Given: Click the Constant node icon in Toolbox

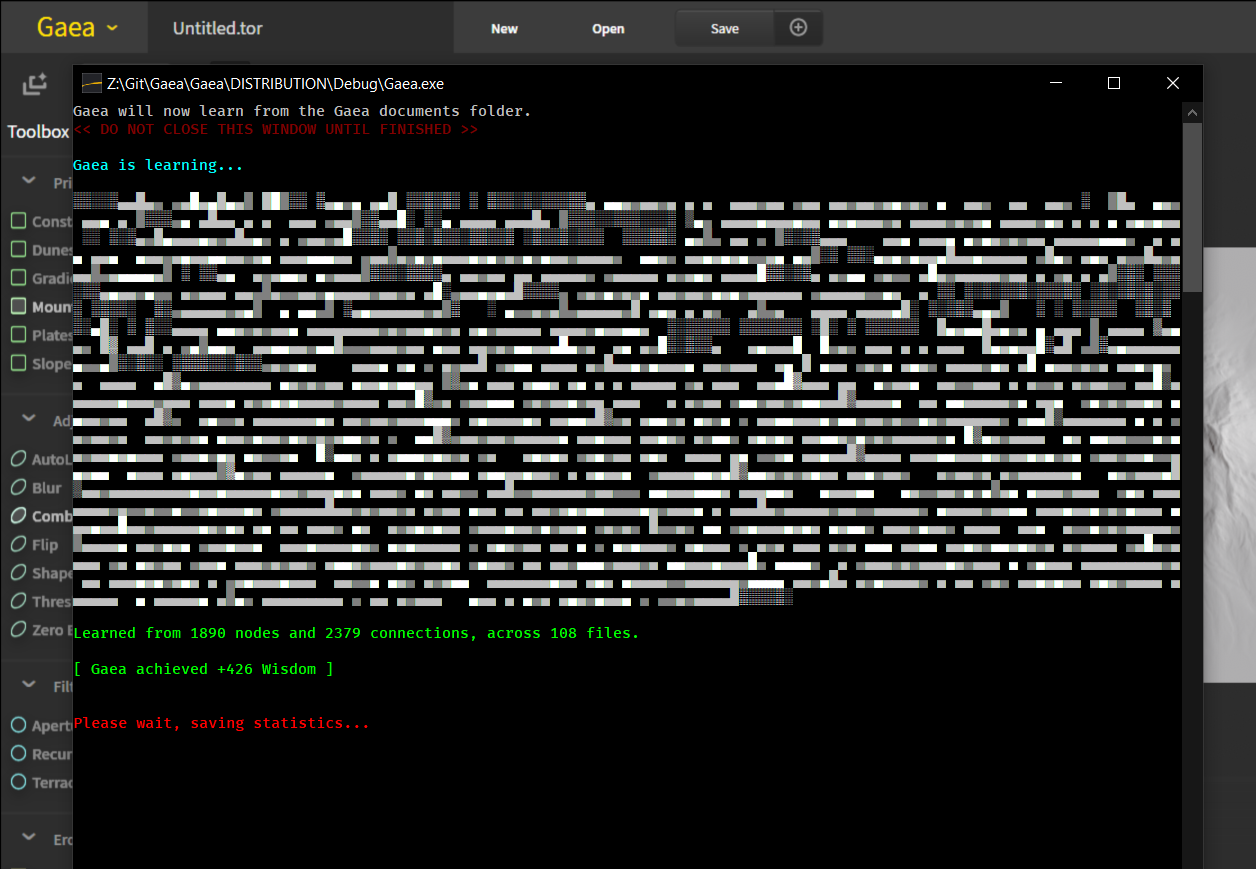Looking at the screenshot, I should pos(18,221).
